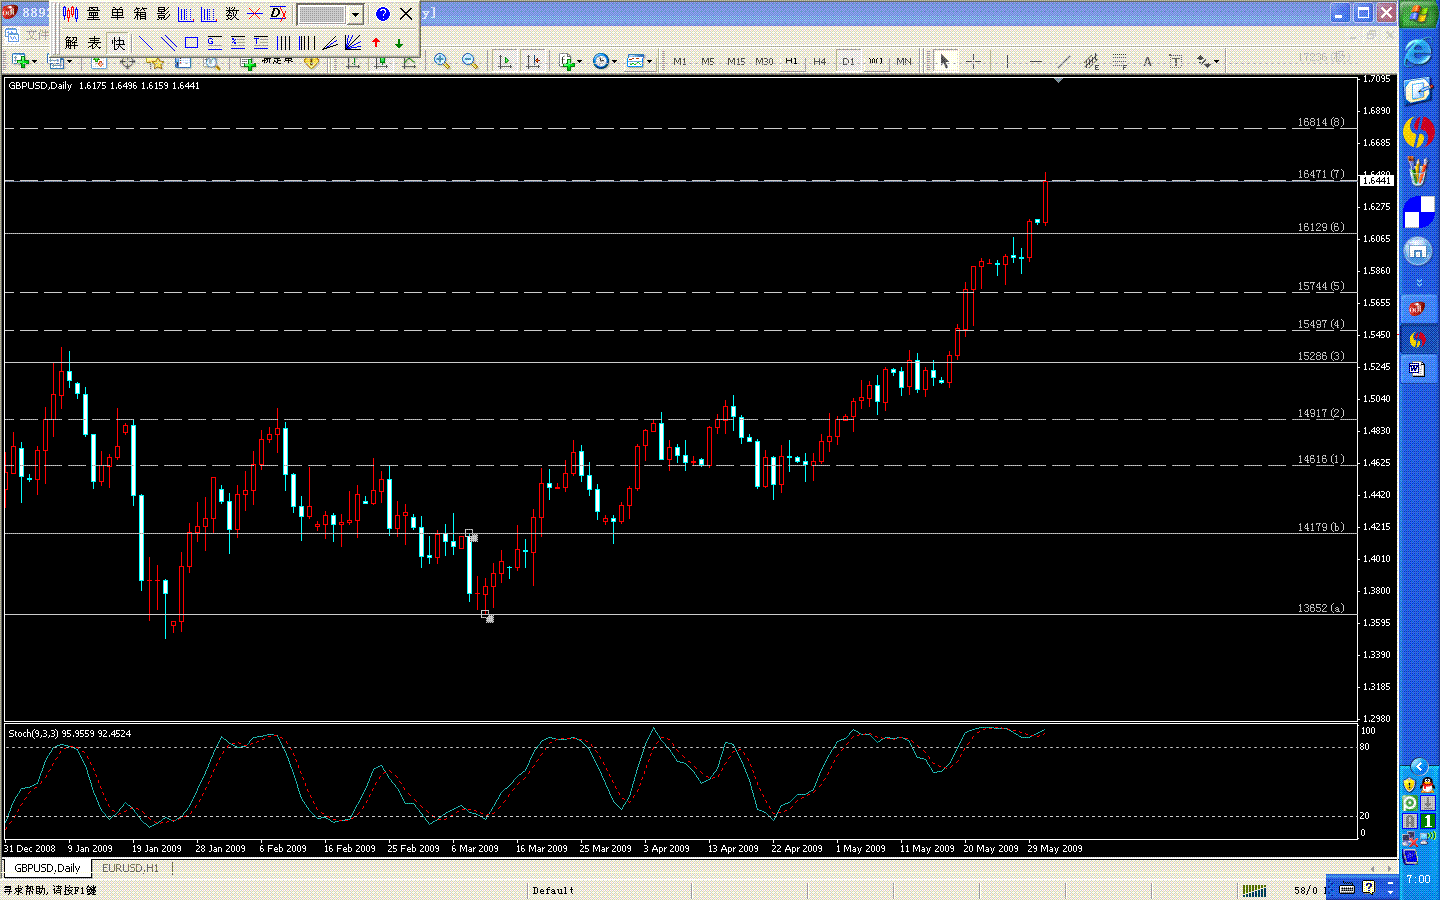Click the Default profile status bar entry
The width and height of the screenshot is (1440, 900).
pyautogui.click(x=553, y=890)
